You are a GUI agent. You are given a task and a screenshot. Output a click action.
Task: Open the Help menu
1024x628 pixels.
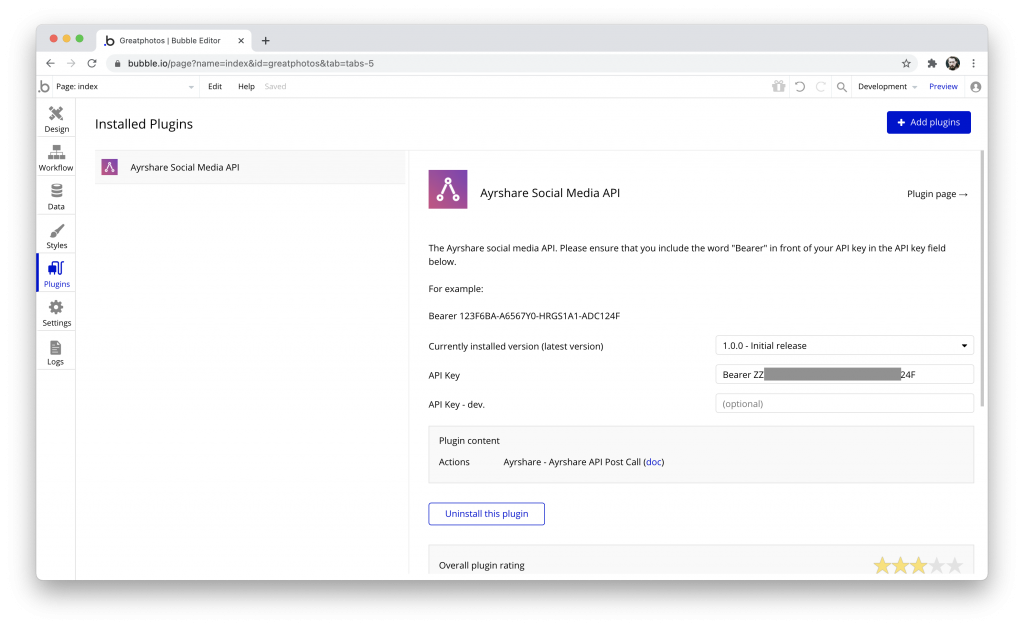(x=246, y=86)
